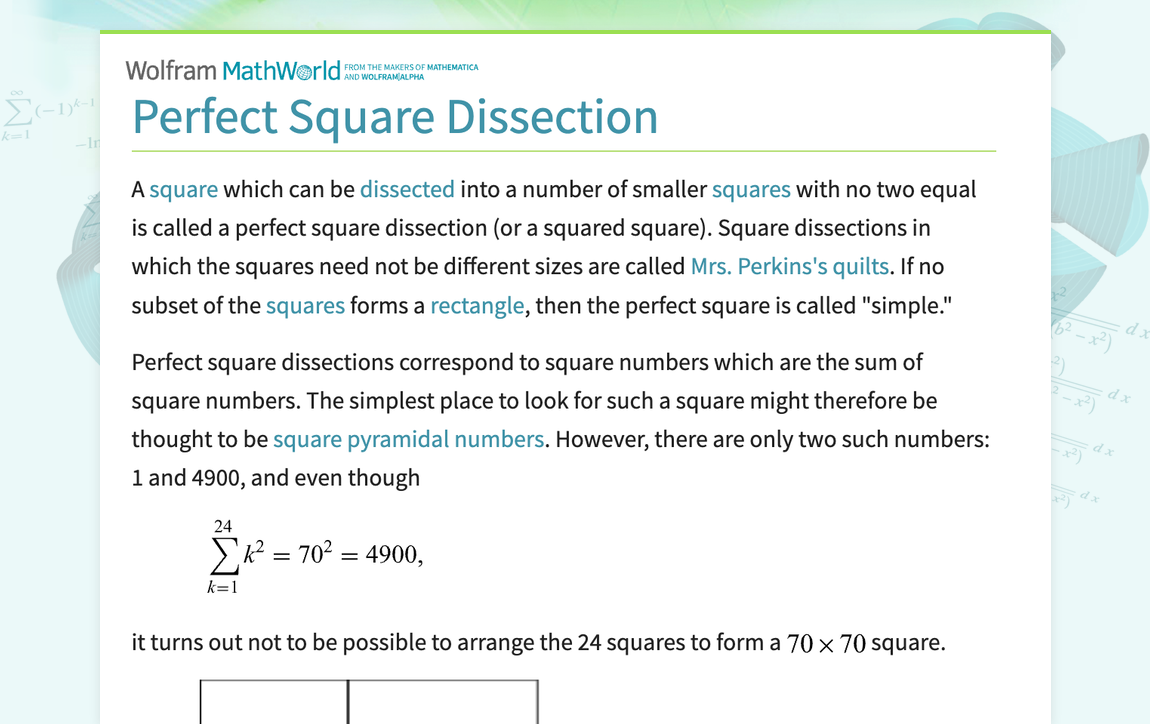Click the right square of the dissection diagram
1150x724 pixels.
coord(443,702)
